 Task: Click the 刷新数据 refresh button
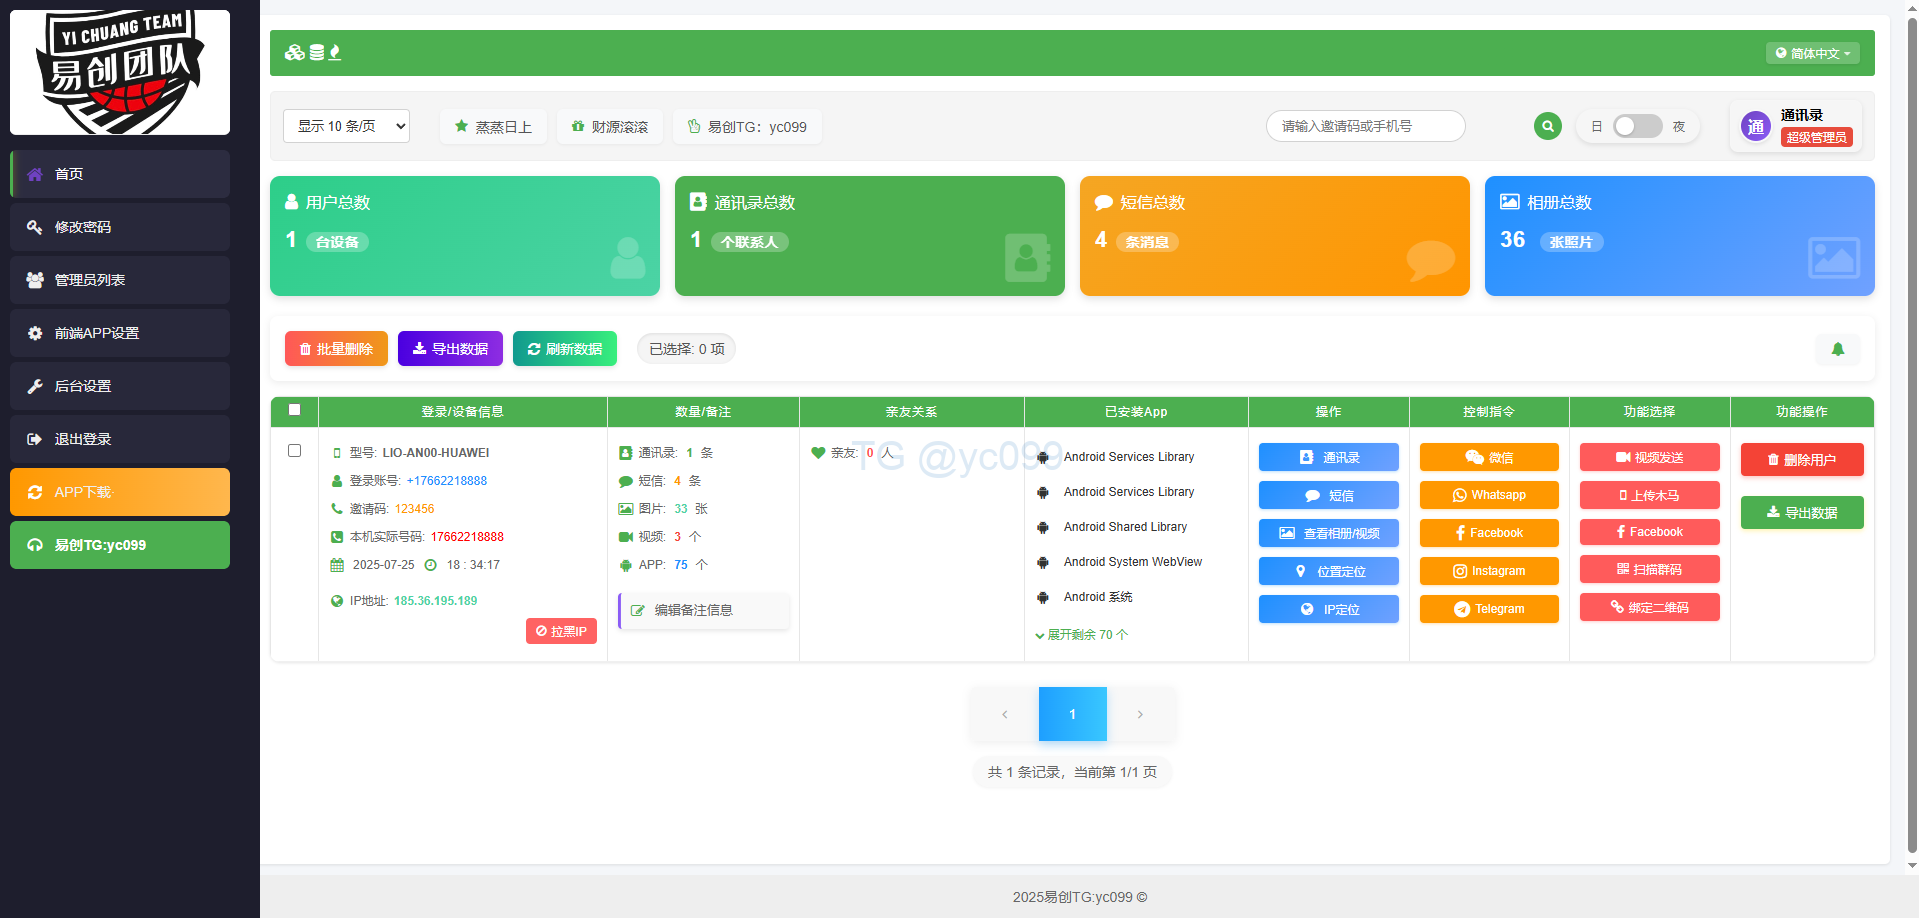pyautogui.click(x=564, y=348)
